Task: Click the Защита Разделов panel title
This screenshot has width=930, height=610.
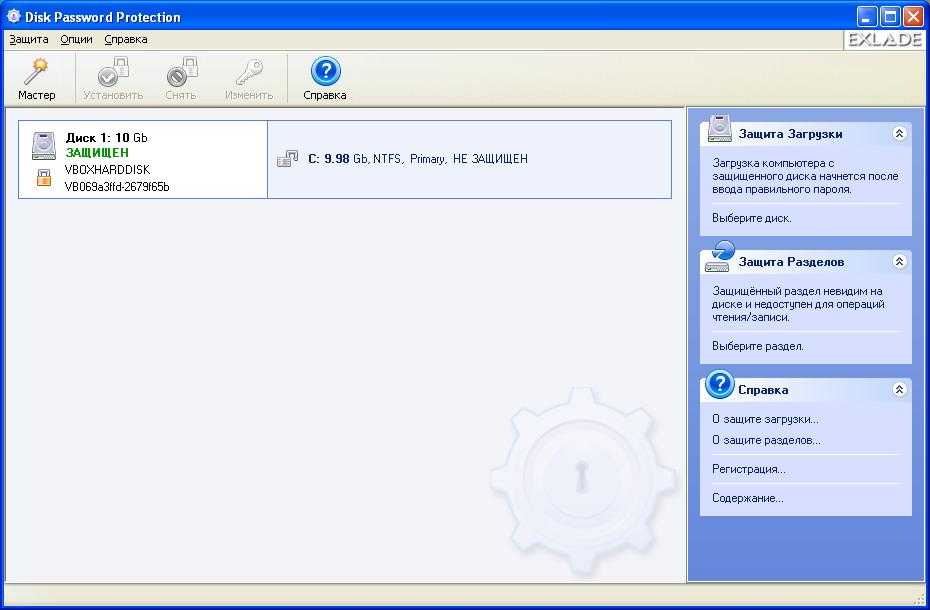Action: 791,262
